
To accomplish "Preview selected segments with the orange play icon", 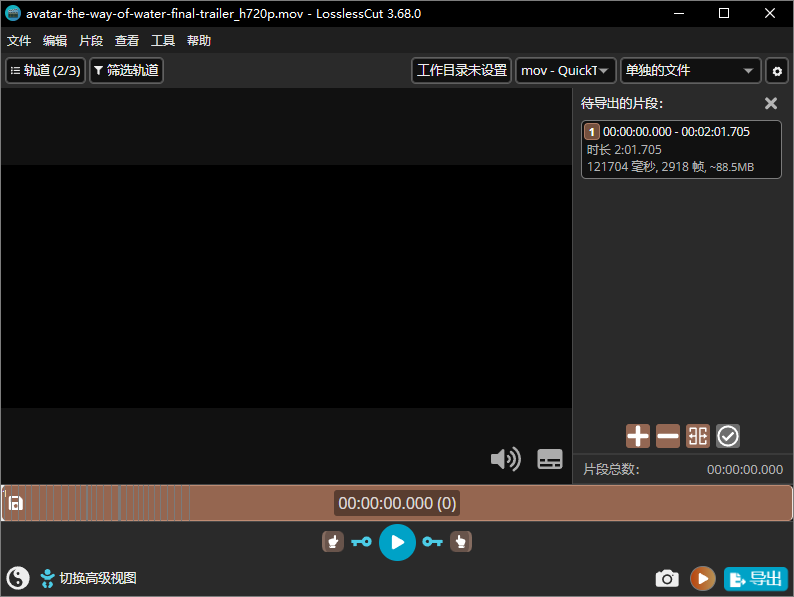I will click(x=703, y=578).
